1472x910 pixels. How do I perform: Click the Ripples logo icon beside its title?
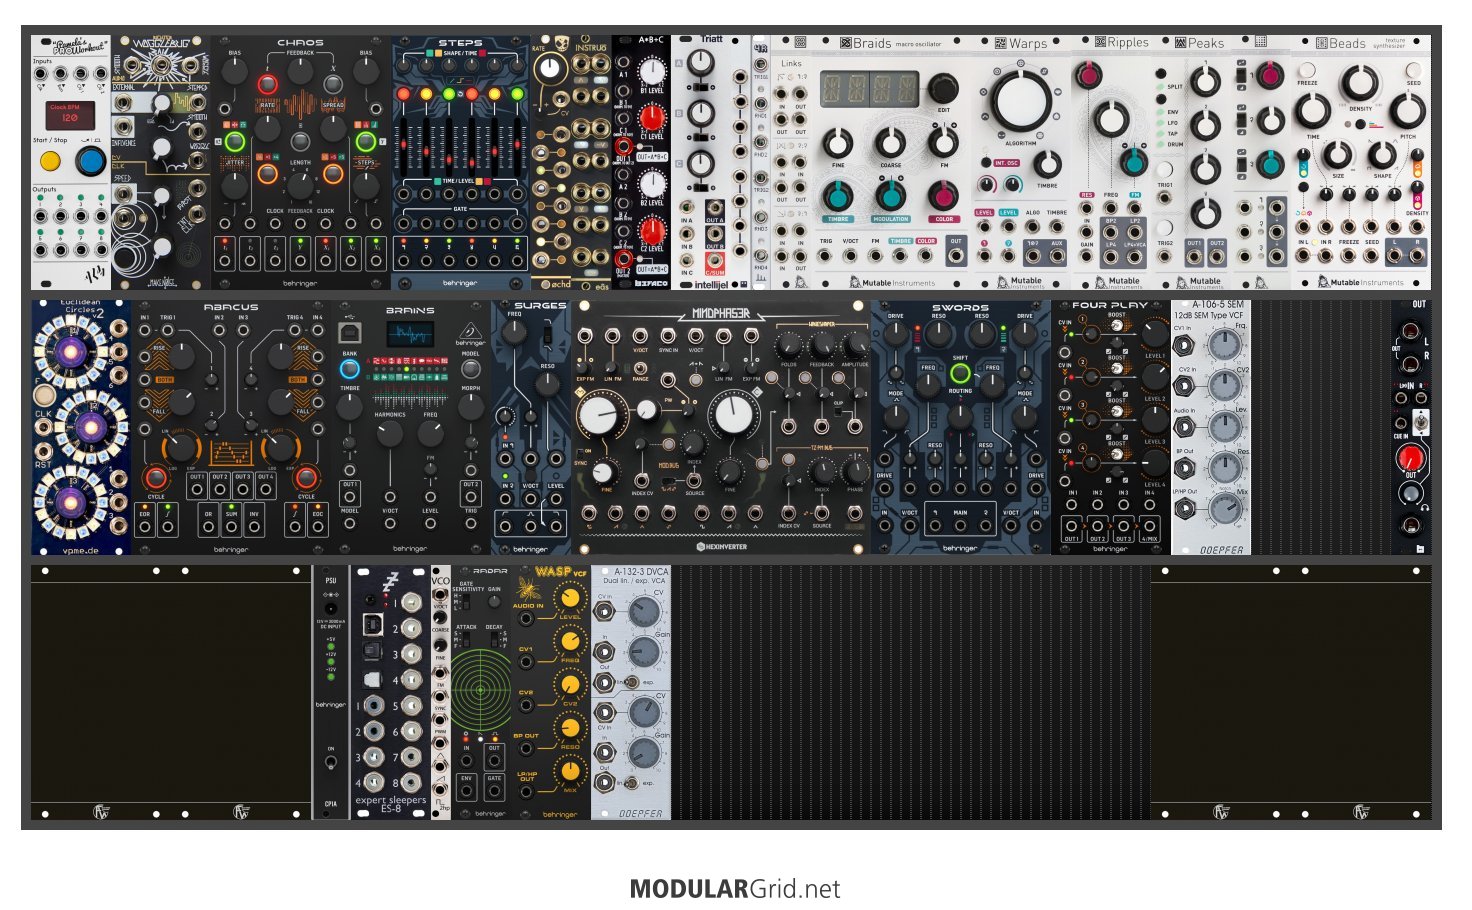[x=1100, y=42]
